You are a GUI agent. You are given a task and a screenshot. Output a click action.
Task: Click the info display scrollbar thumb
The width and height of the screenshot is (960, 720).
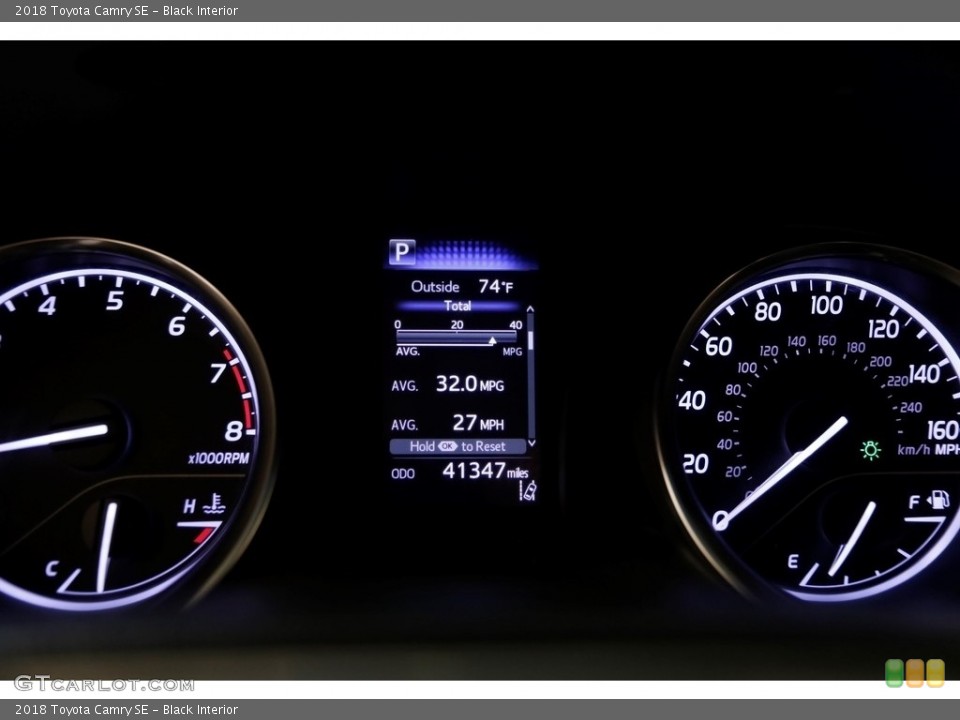tap(531, 340)
